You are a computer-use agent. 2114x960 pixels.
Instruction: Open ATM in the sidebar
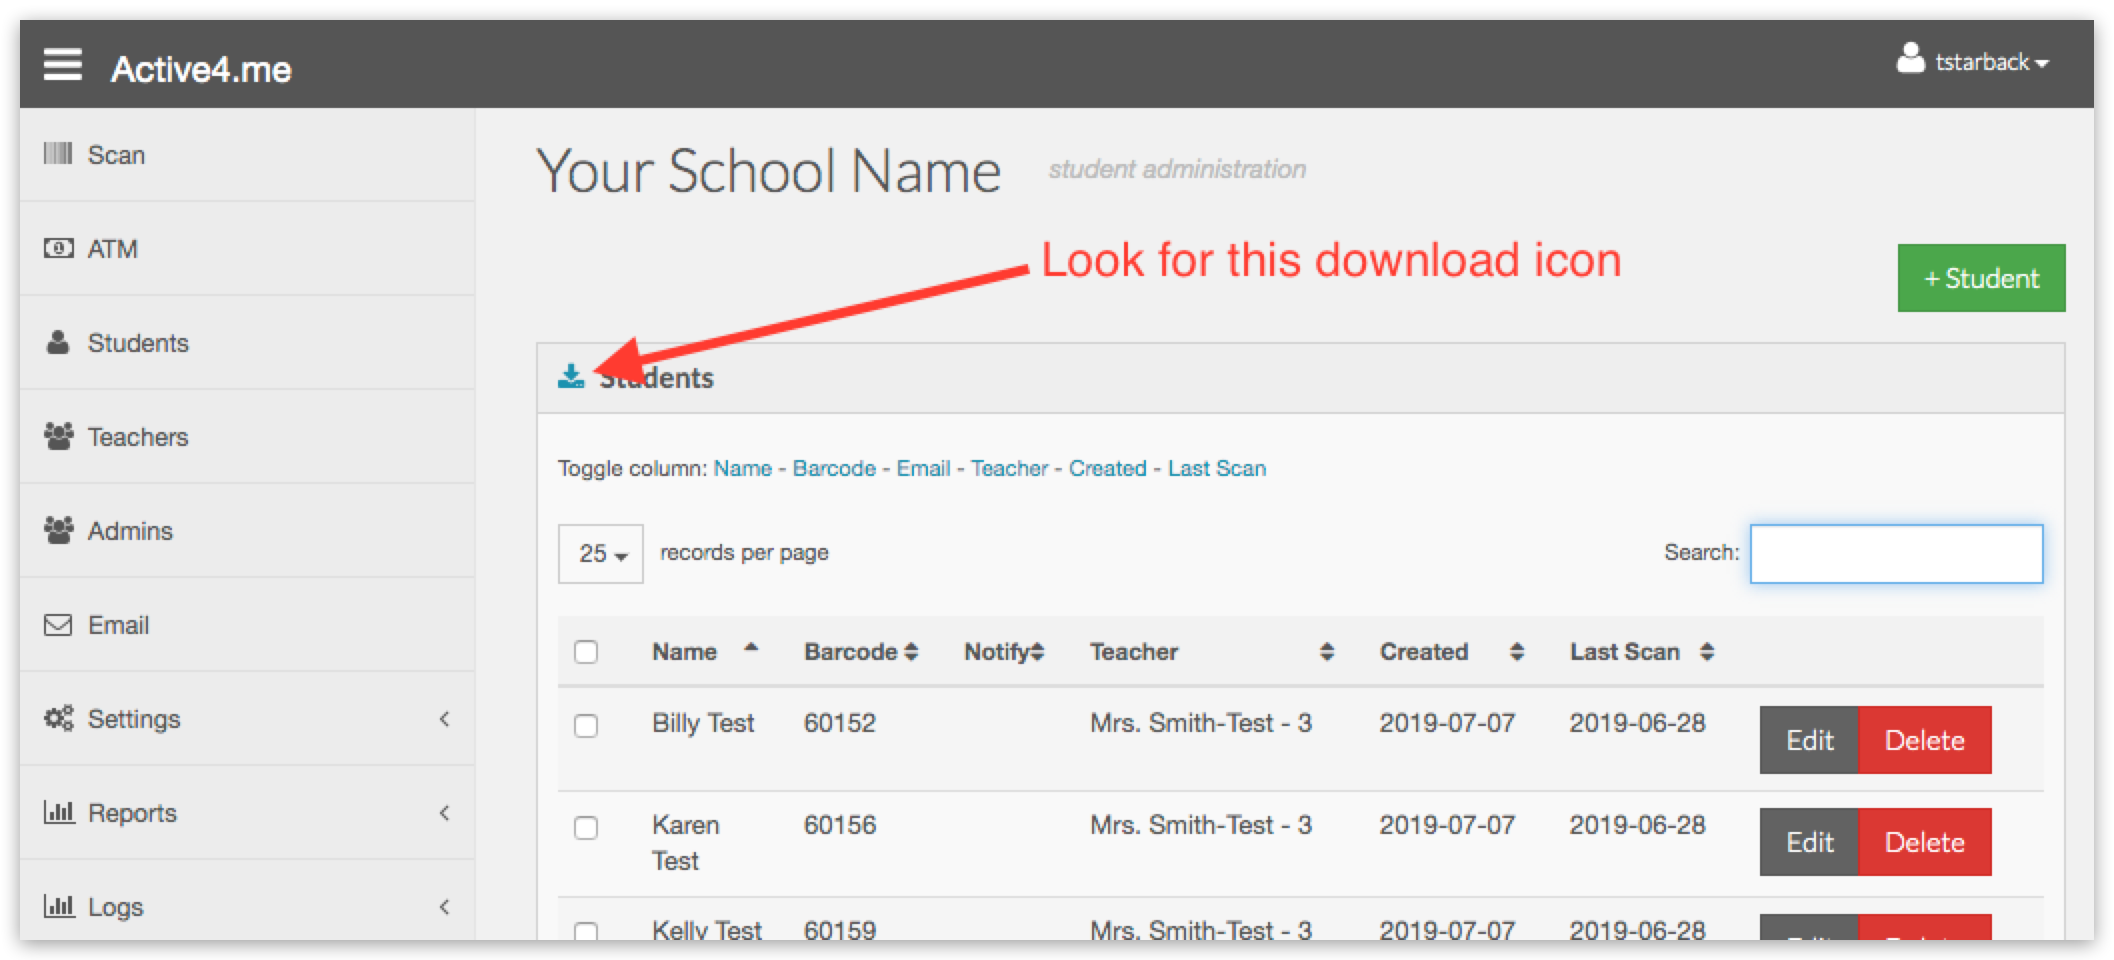(x=247, y=249)
